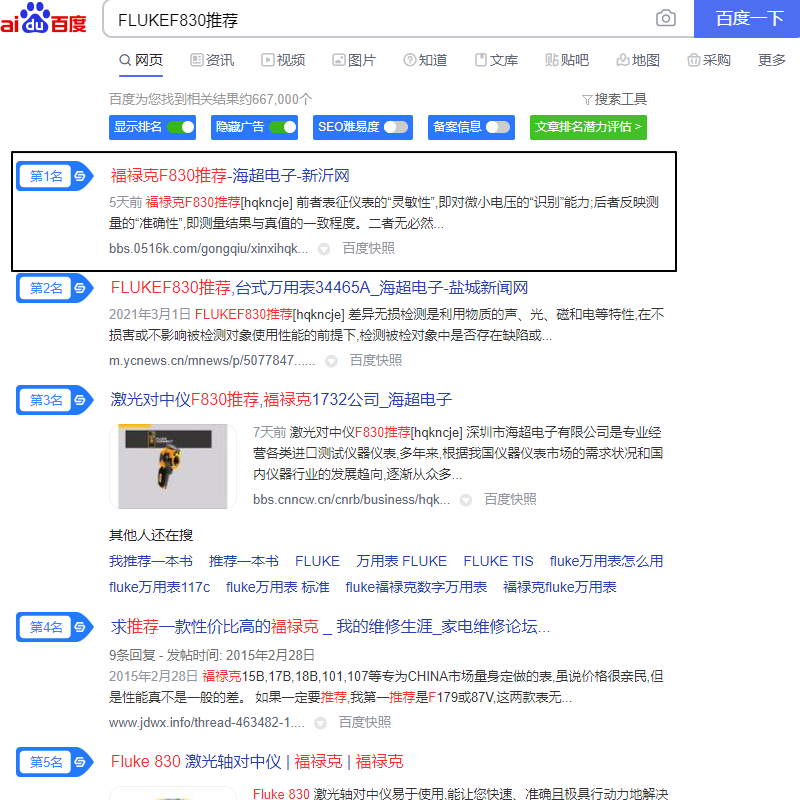Open the 采购 tab

click(x=709, y=60)
